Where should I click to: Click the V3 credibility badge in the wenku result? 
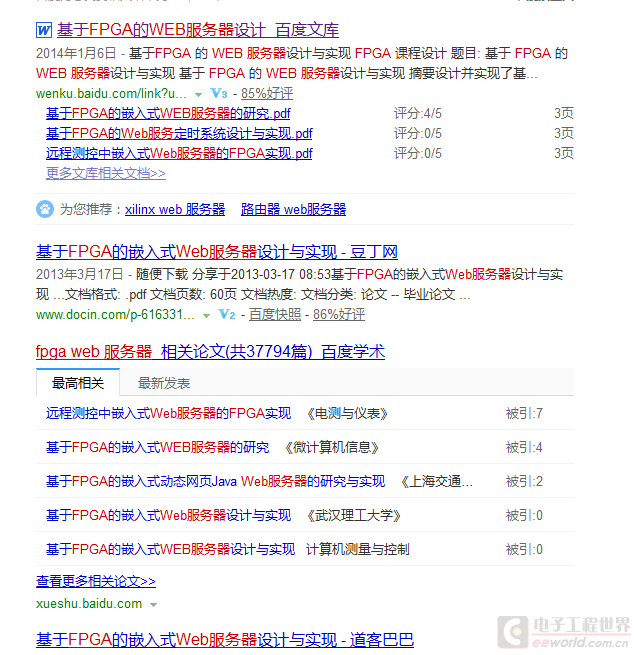point(219,93)
